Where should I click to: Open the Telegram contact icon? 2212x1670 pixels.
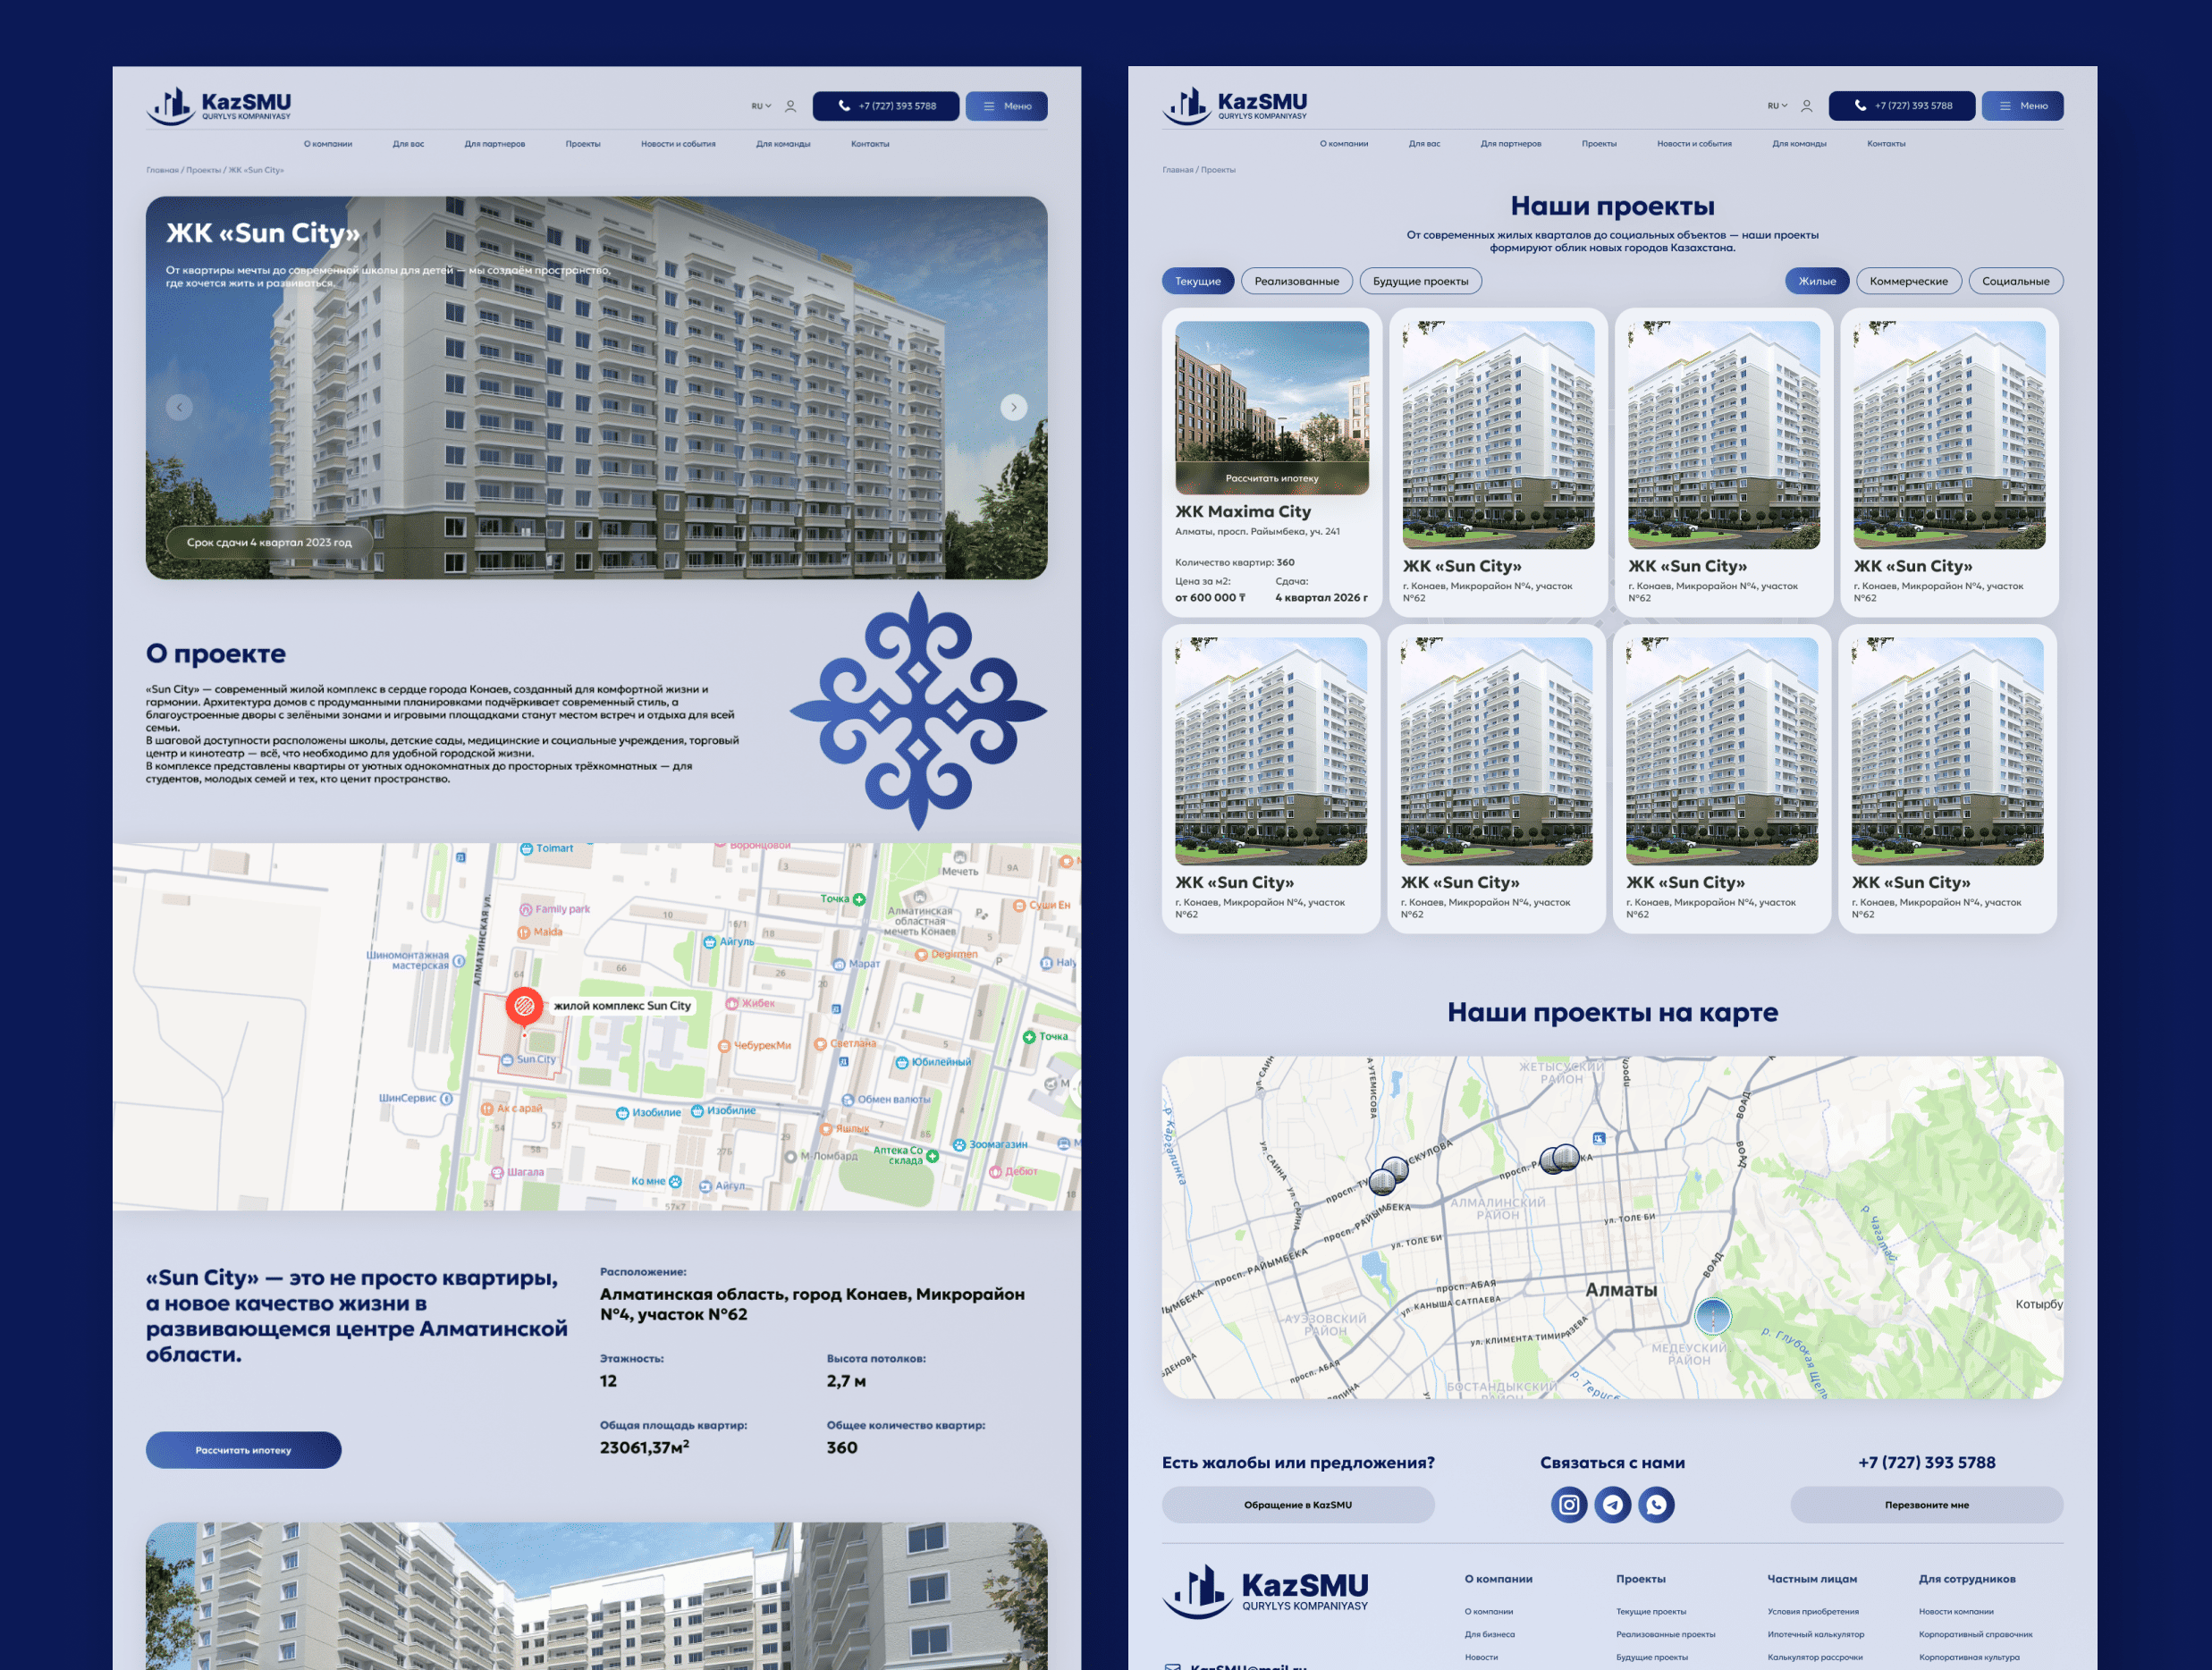coord(1612,1504)
